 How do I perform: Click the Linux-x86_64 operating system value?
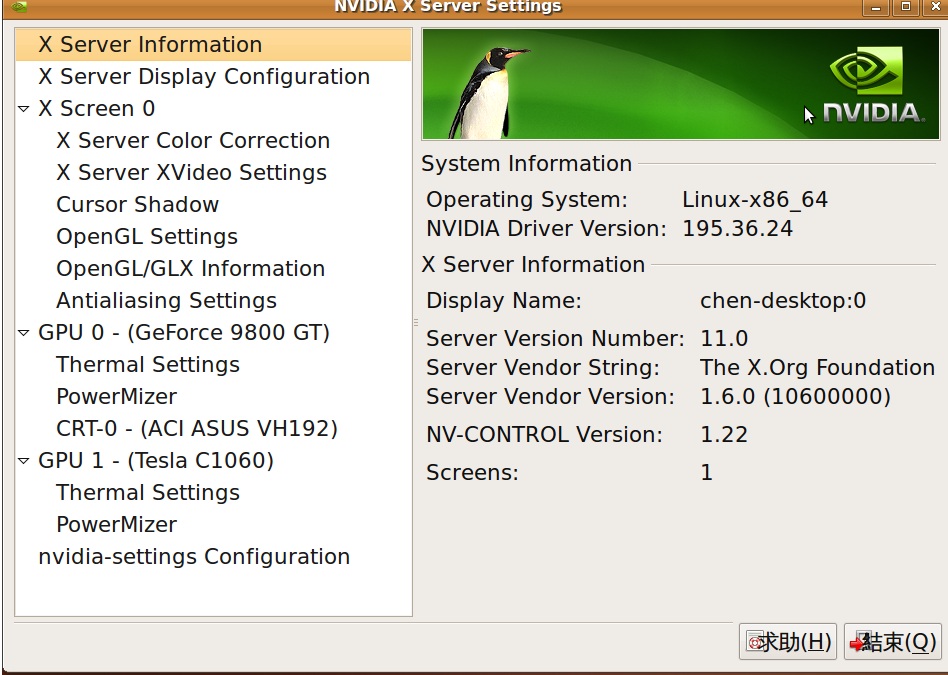(755, 200)
